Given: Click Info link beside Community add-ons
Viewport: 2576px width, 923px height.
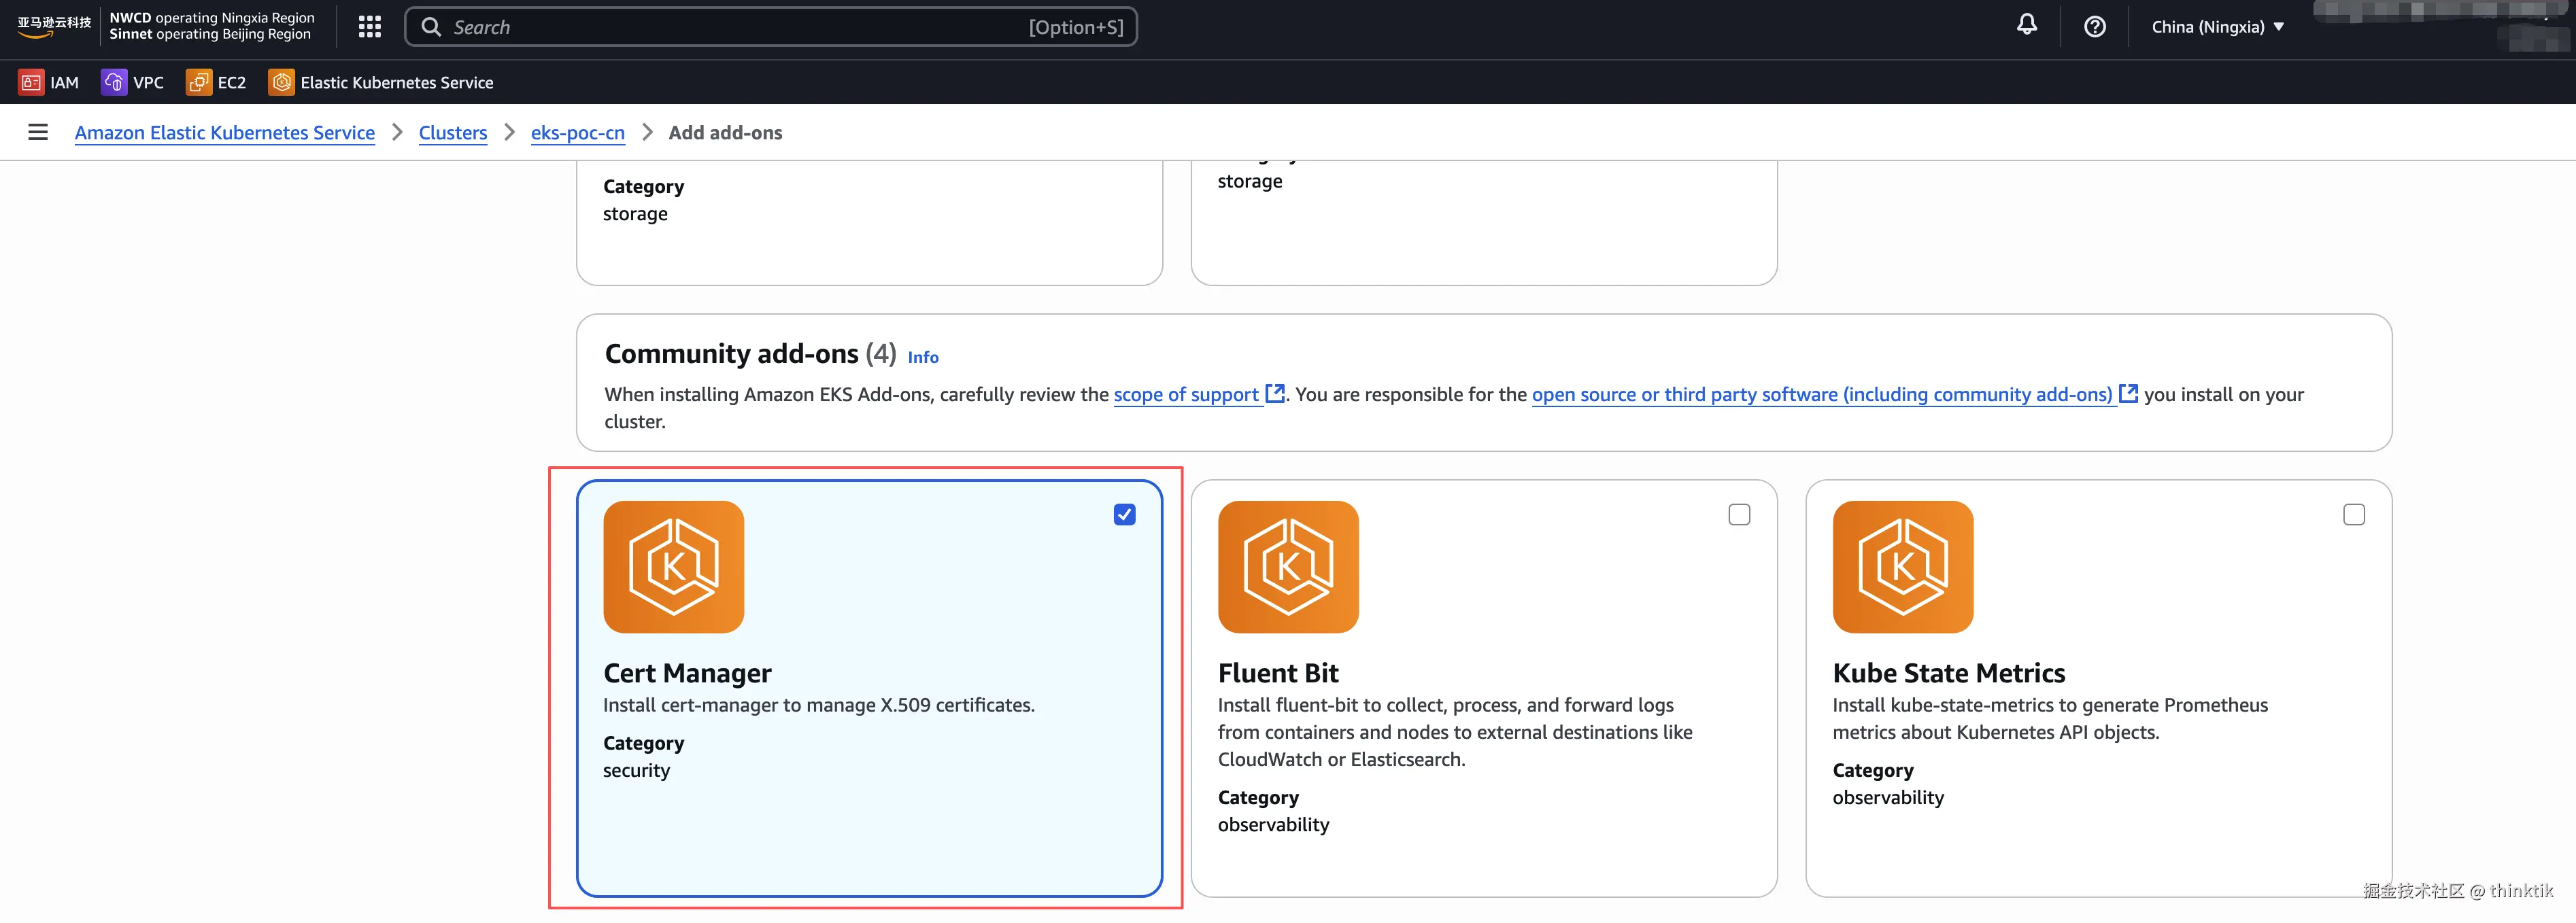Looking at the screenshot, I should (x=922, y=357).
